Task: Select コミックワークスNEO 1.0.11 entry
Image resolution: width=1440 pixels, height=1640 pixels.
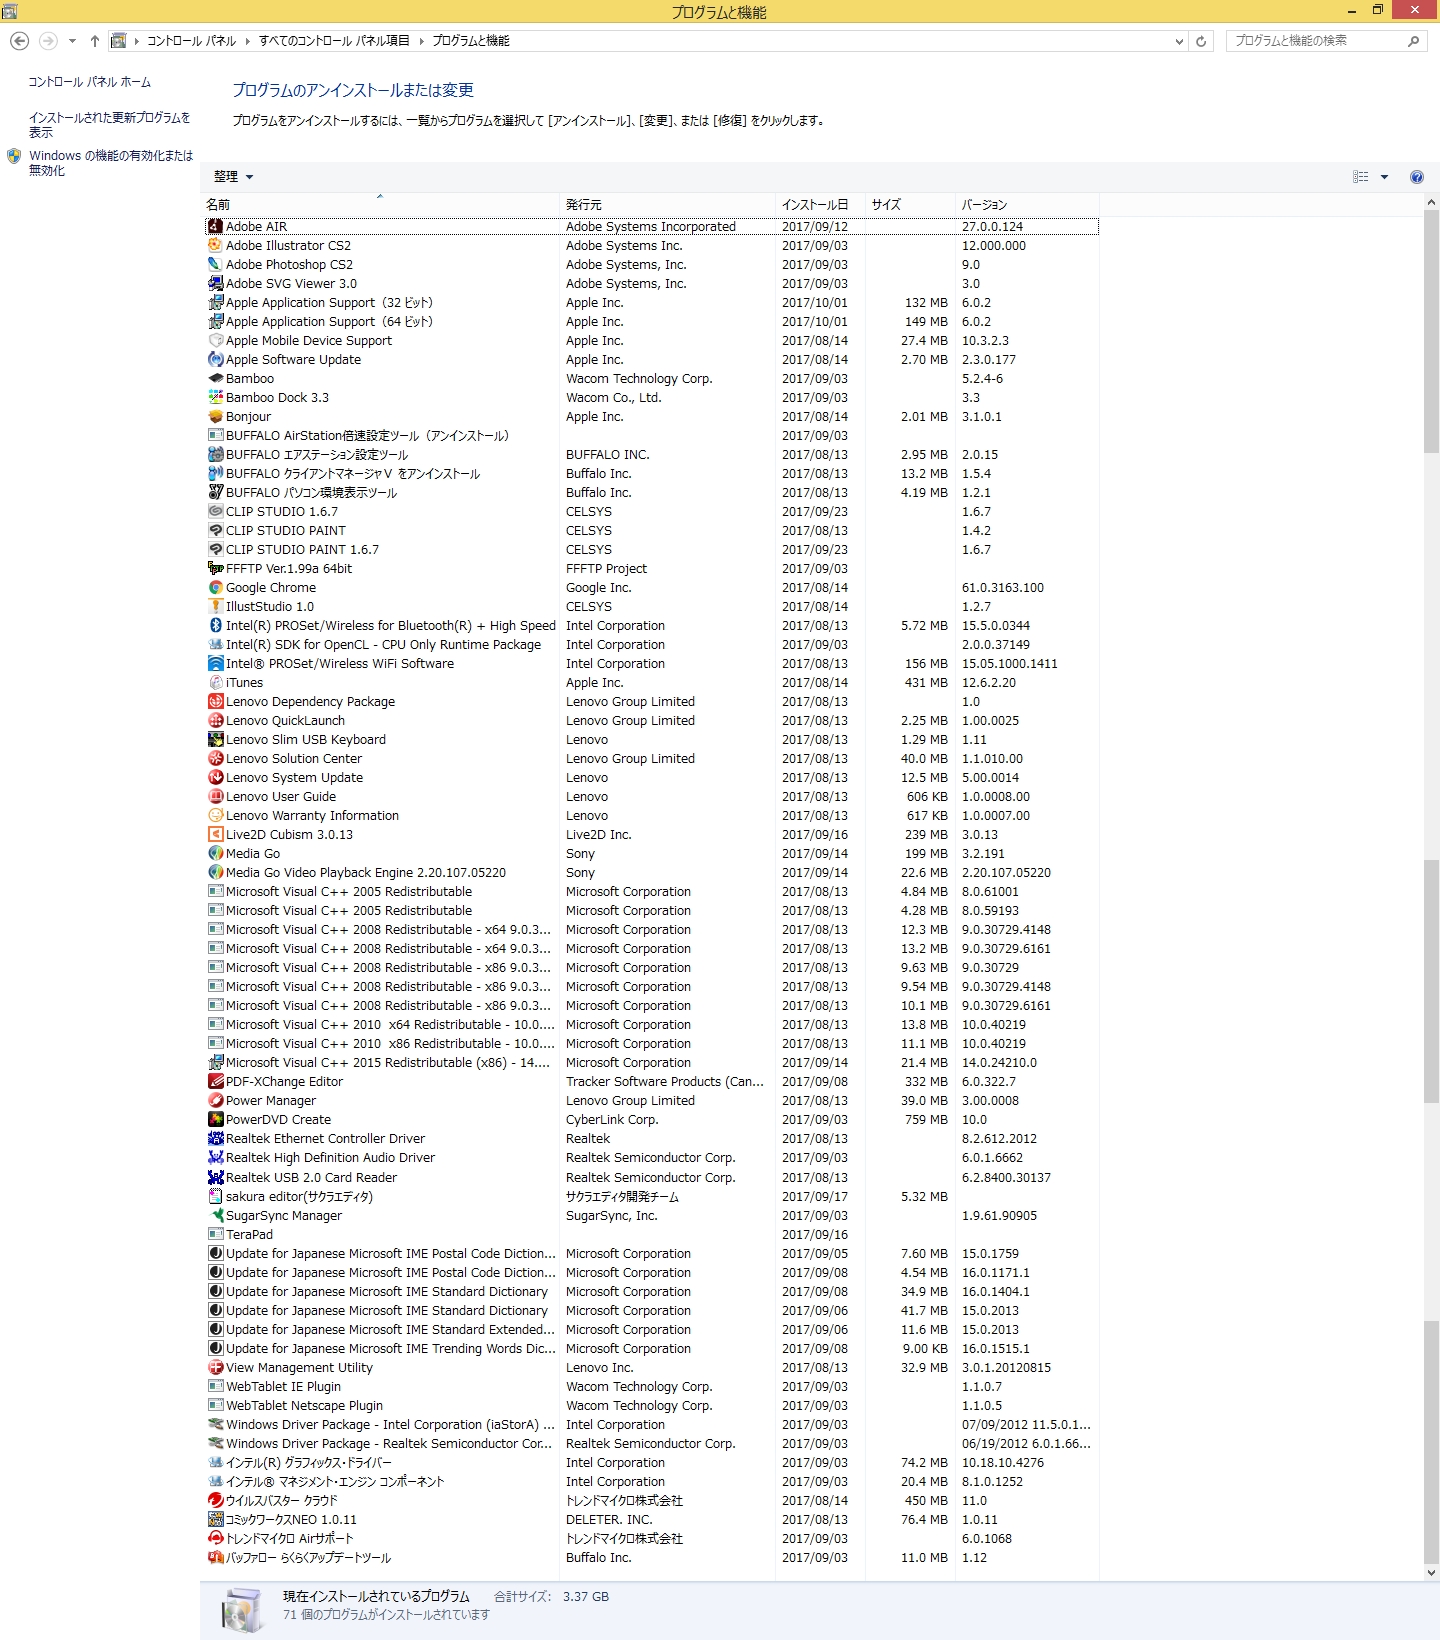Action: coord(652,1520)
